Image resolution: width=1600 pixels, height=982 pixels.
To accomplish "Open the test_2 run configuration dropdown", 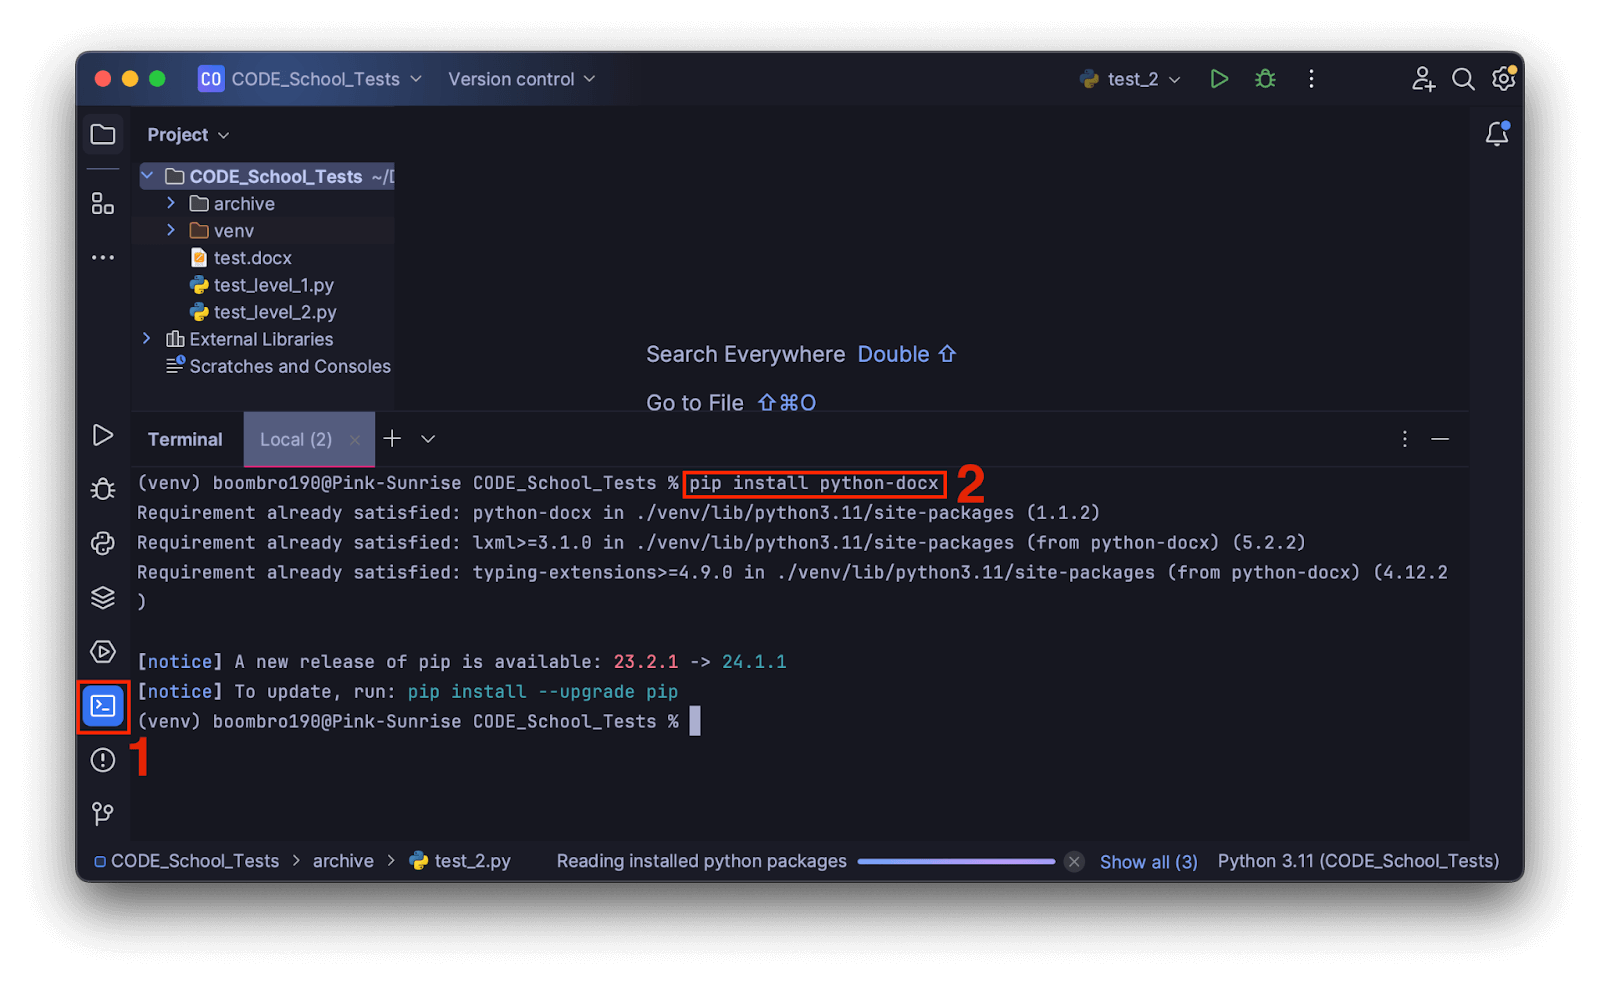I will pyautogui.click(x=1131, y=79).
